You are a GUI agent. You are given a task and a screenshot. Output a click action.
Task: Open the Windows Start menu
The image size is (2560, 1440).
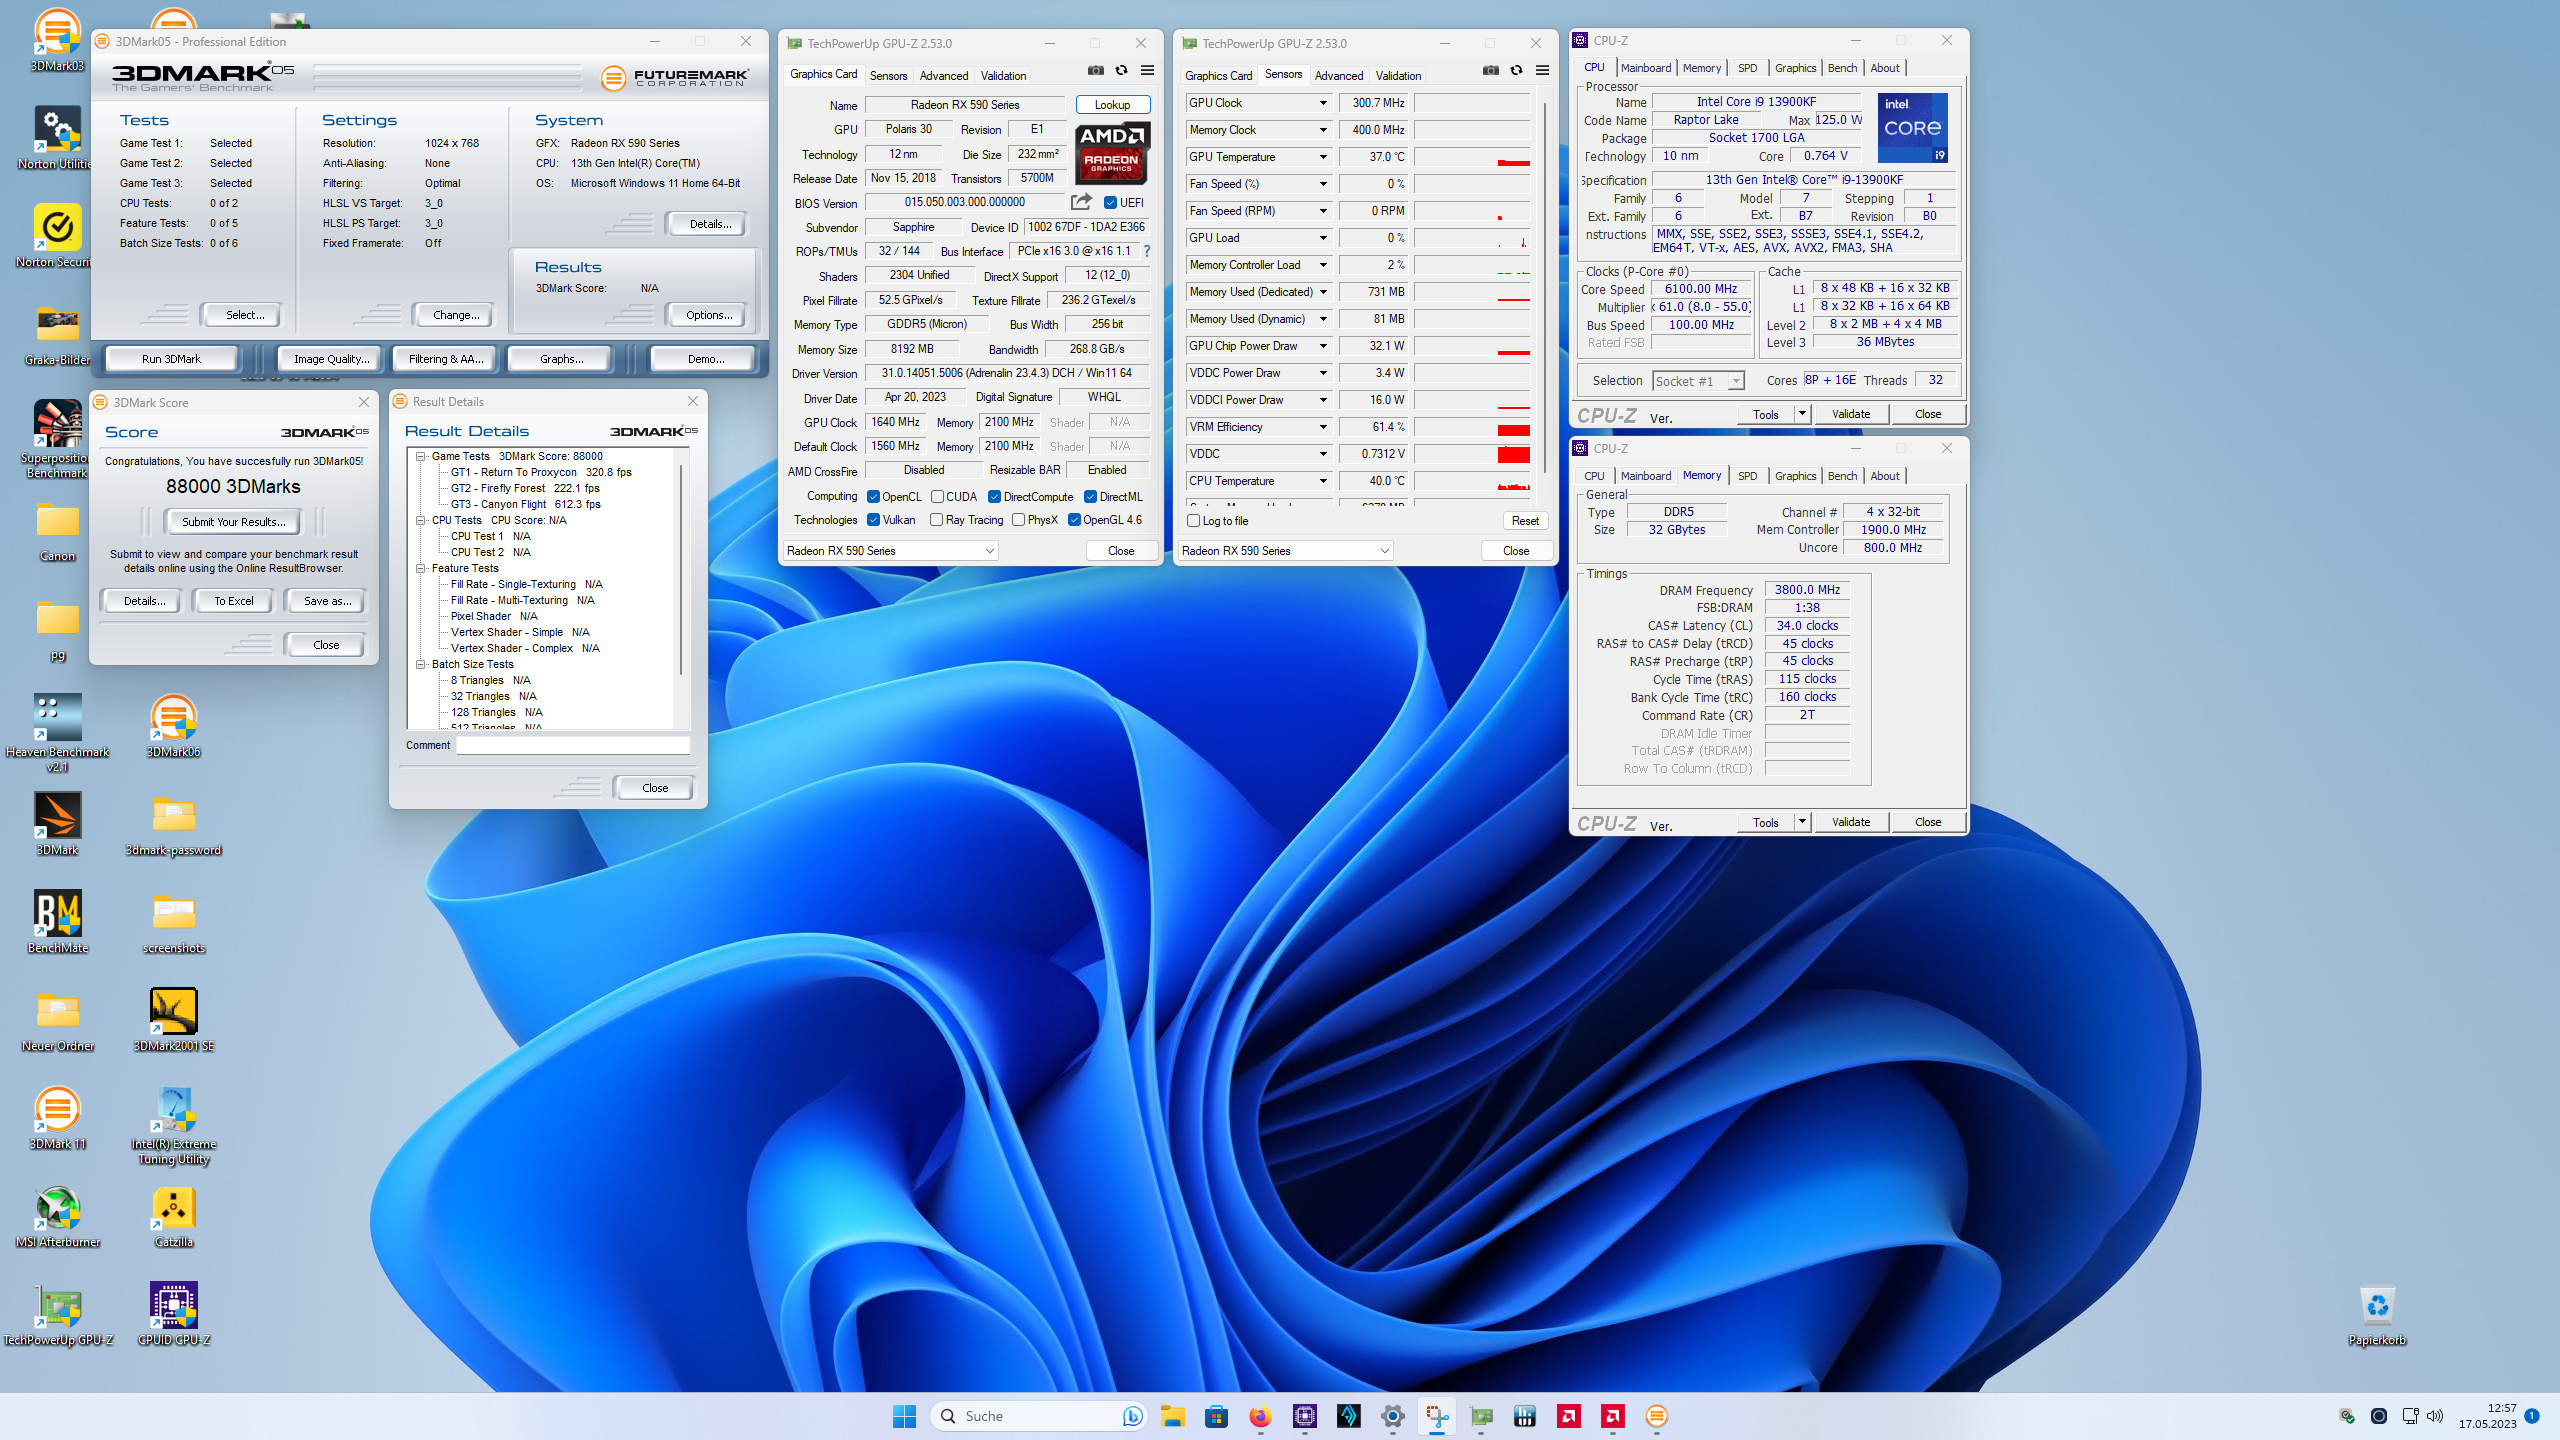904,1416
